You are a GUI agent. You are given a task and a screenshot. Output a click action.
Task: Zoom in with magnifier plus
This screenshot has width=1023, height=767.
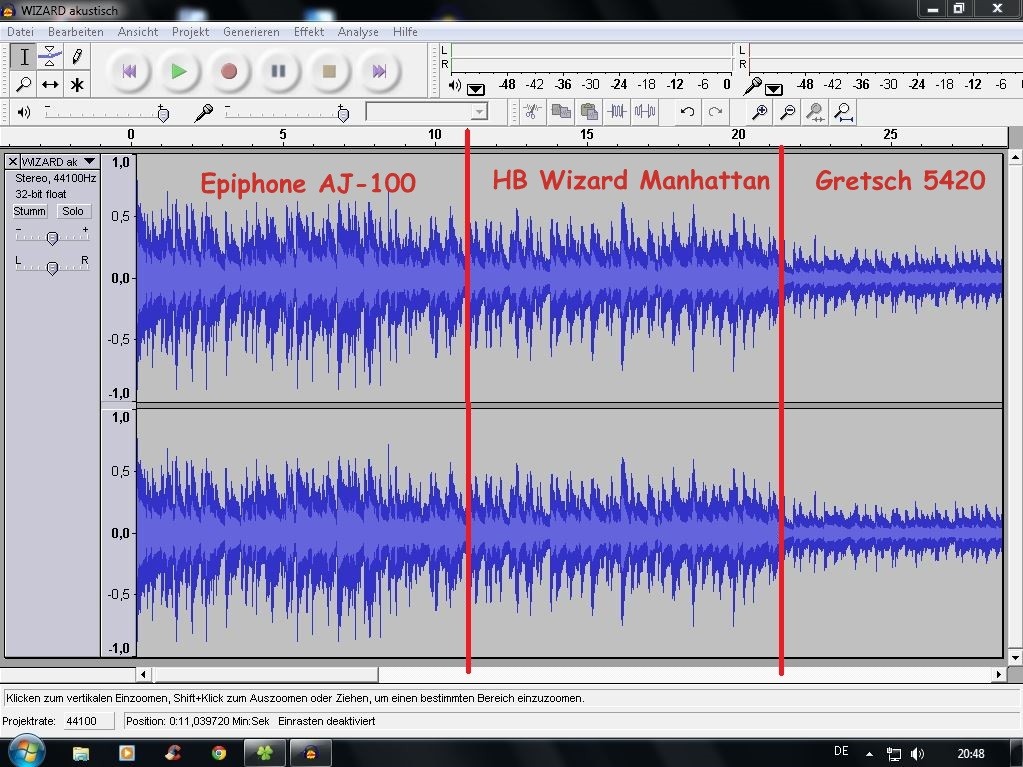click(759, 112)
